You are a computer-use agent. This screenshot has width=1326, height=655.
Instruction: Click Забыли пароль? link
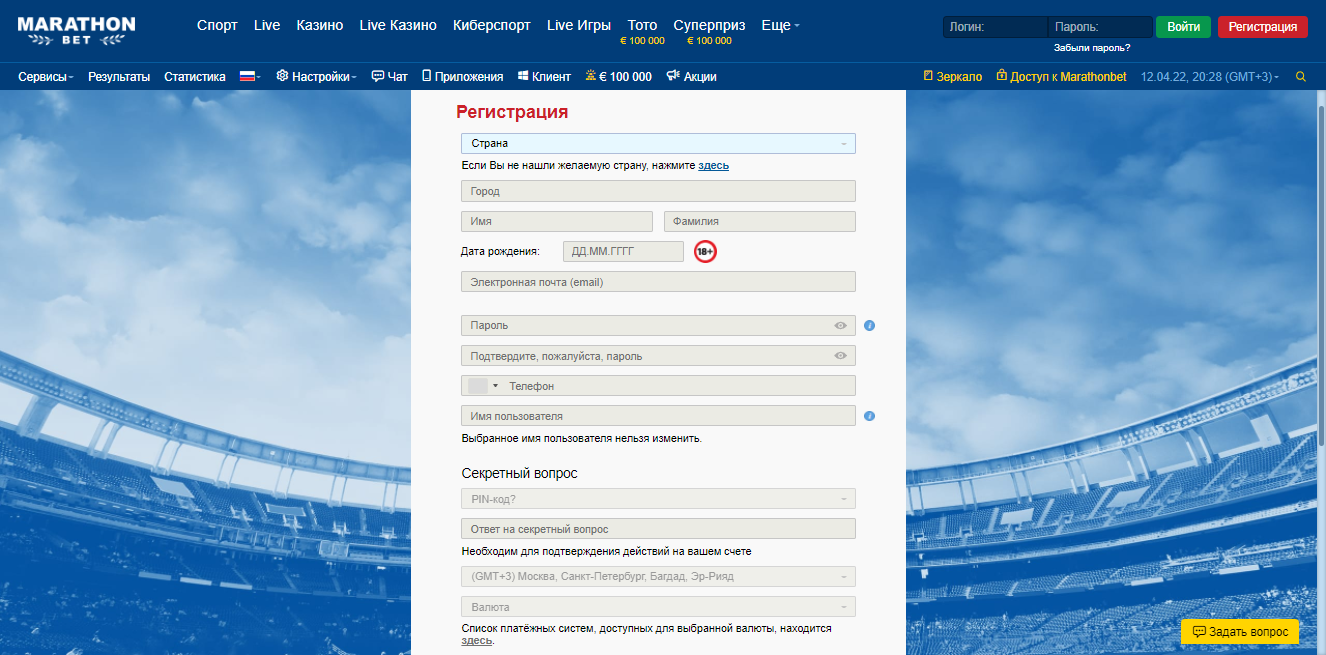(1092, 48)
